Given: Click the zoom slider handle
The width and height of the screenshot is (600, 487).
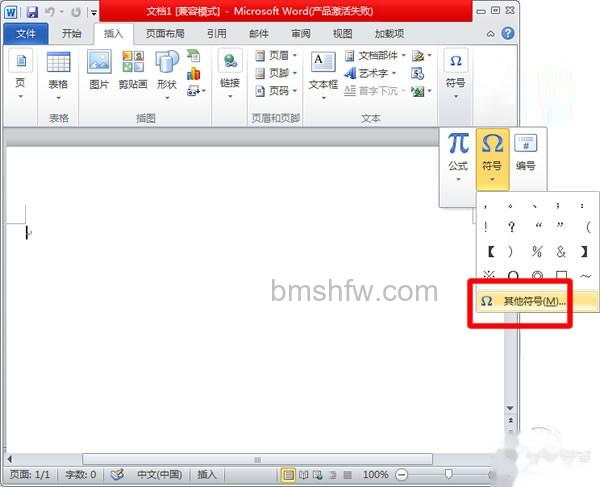Looking at the screenshot, I should pyautogui.click(x=448, y=475).
